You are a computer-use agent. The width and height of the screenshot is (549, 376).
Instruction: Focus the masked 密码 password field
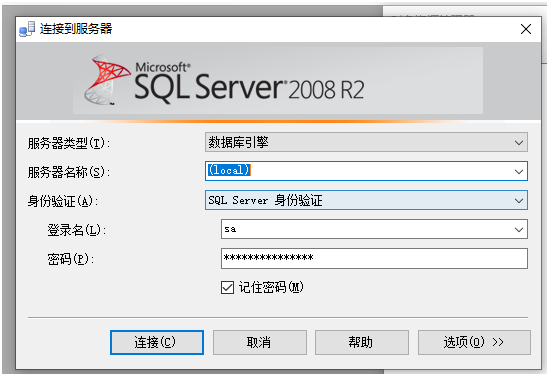pos(374,258)
